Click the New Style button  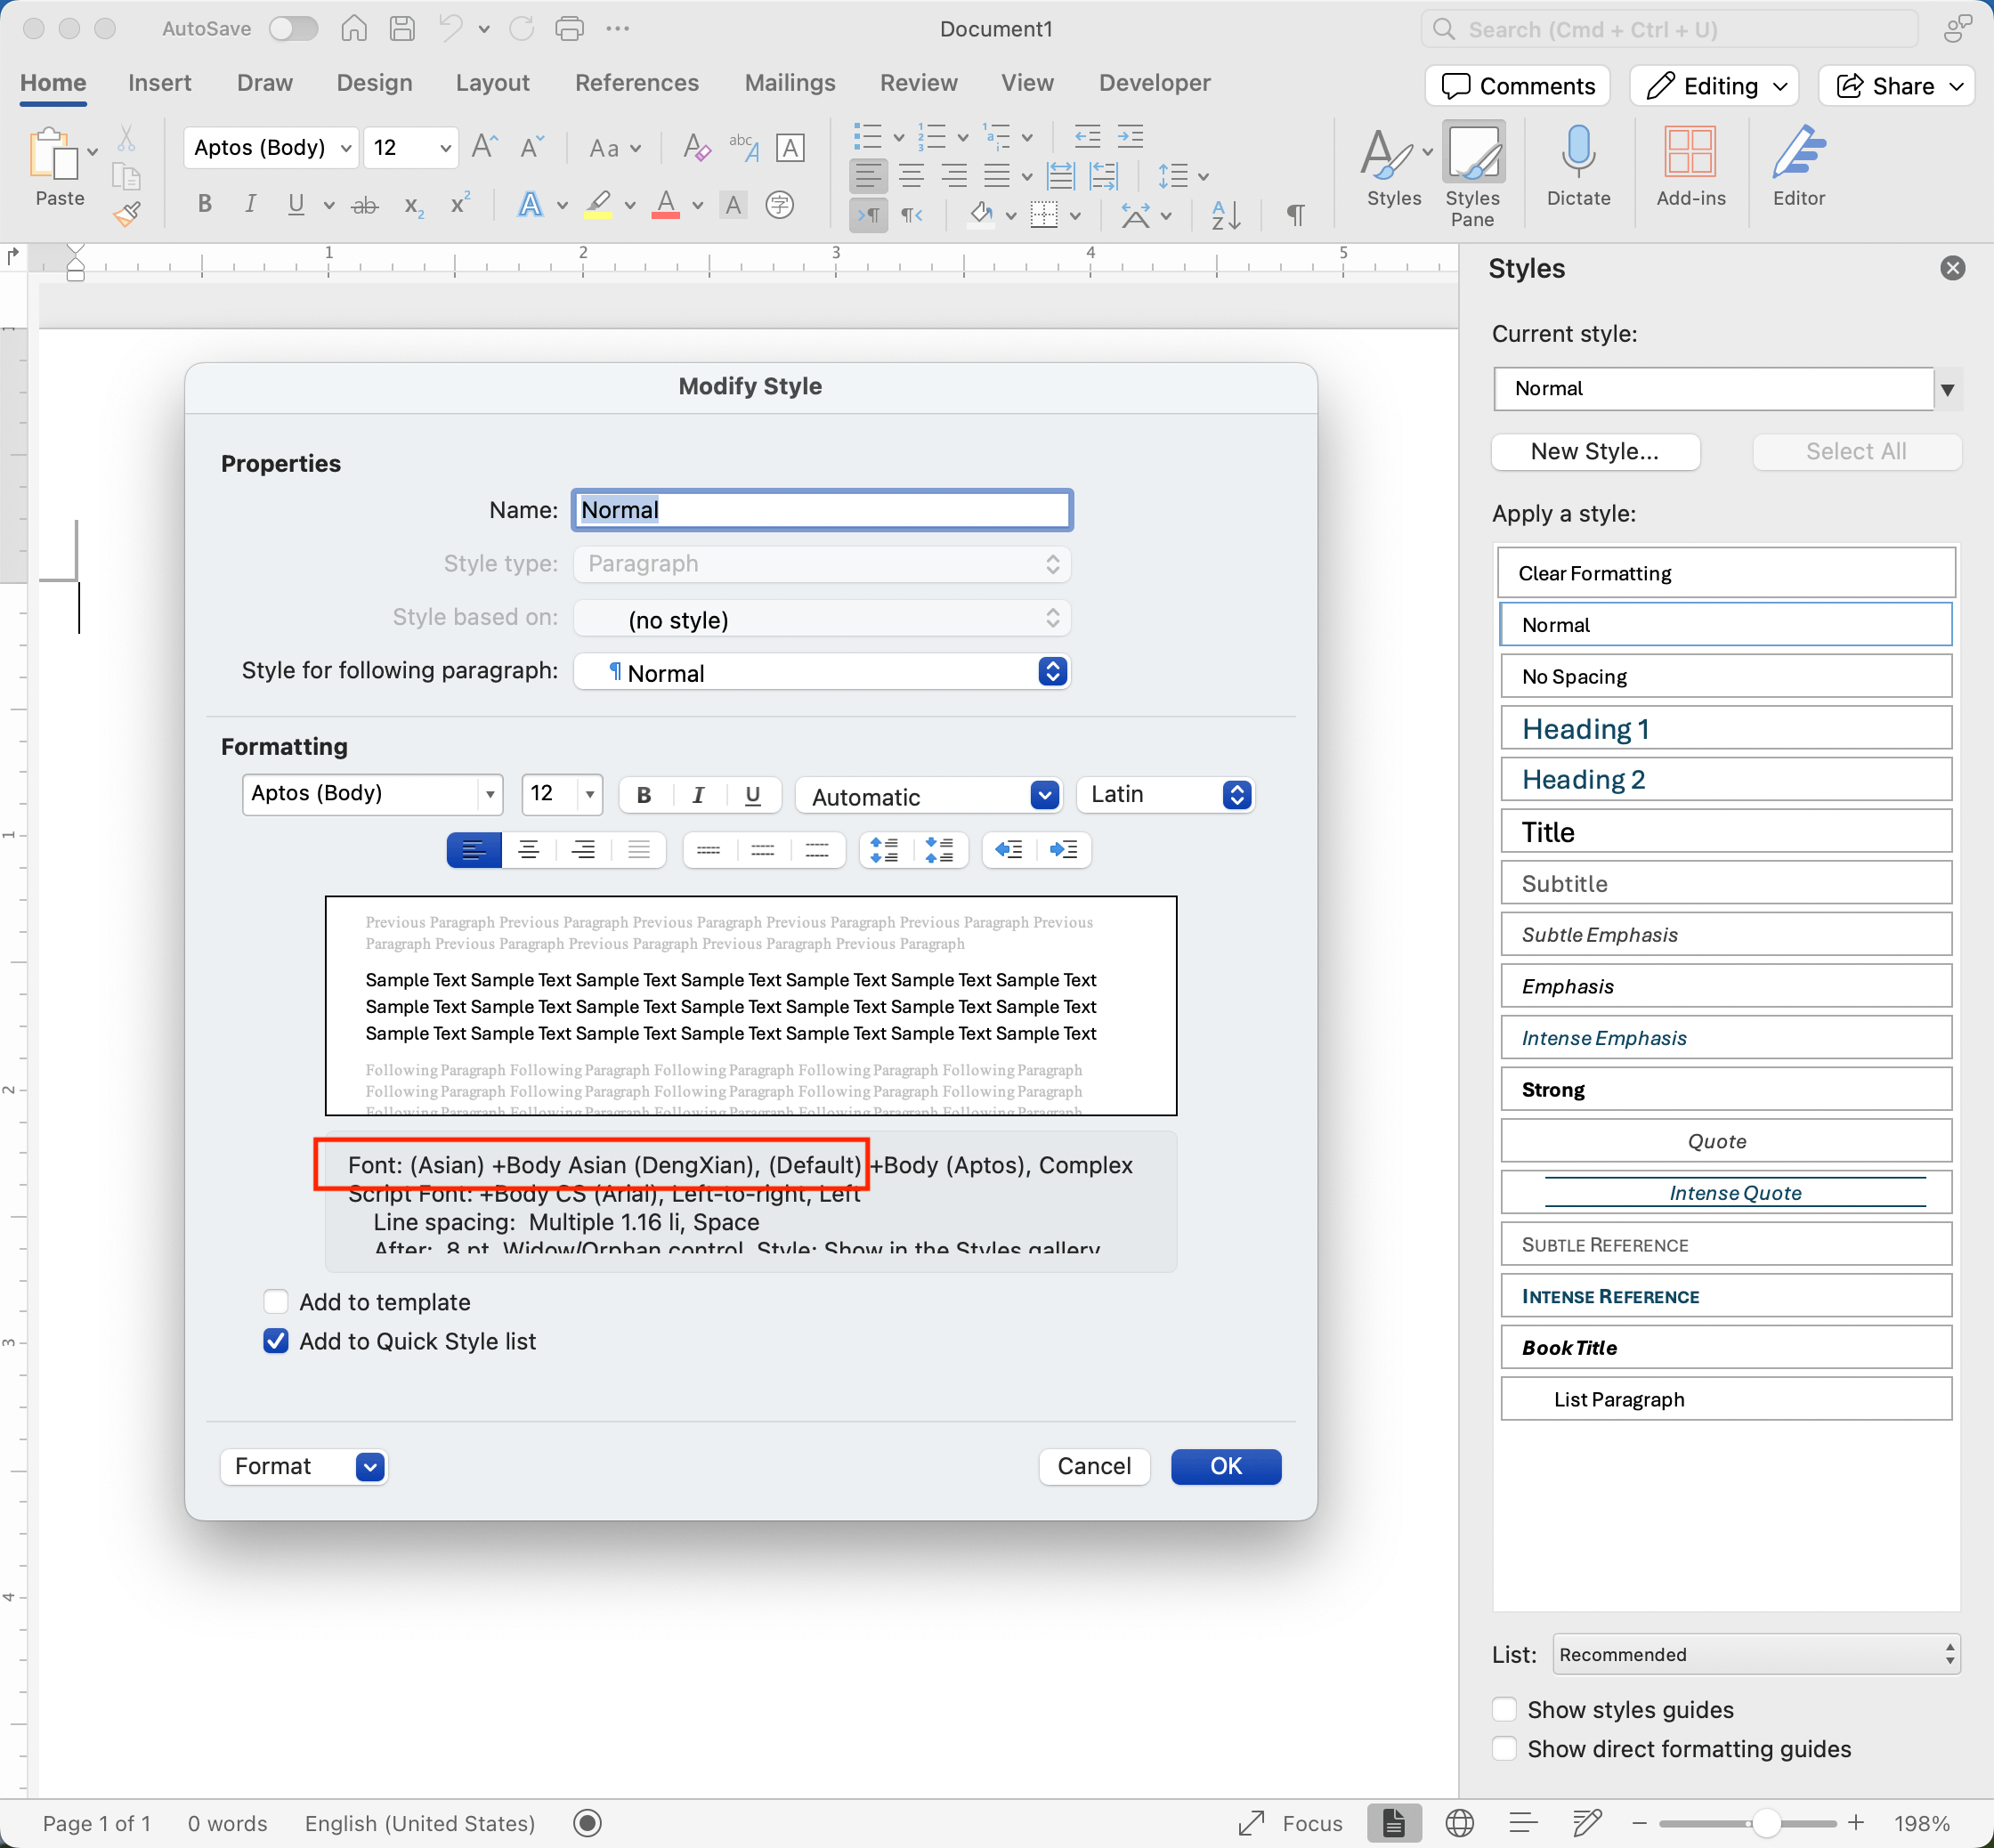[1594, 452]
